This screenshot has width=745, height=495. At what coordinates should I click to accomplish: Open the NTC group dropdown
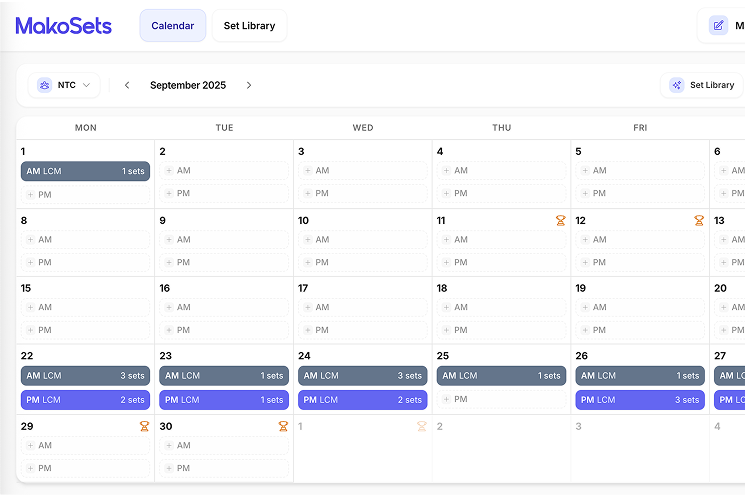tap(65, 86)
